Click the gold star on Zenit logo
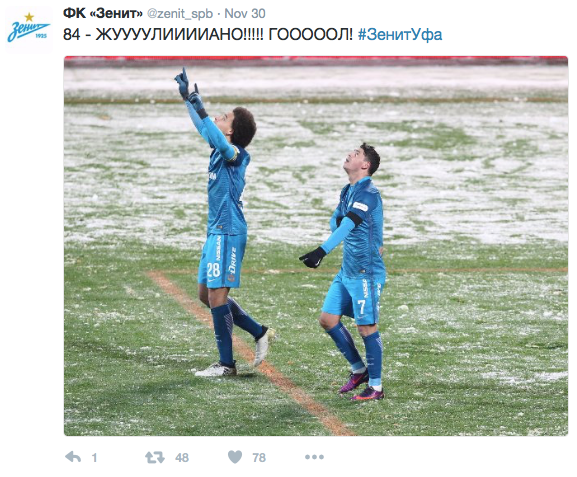 29,17
